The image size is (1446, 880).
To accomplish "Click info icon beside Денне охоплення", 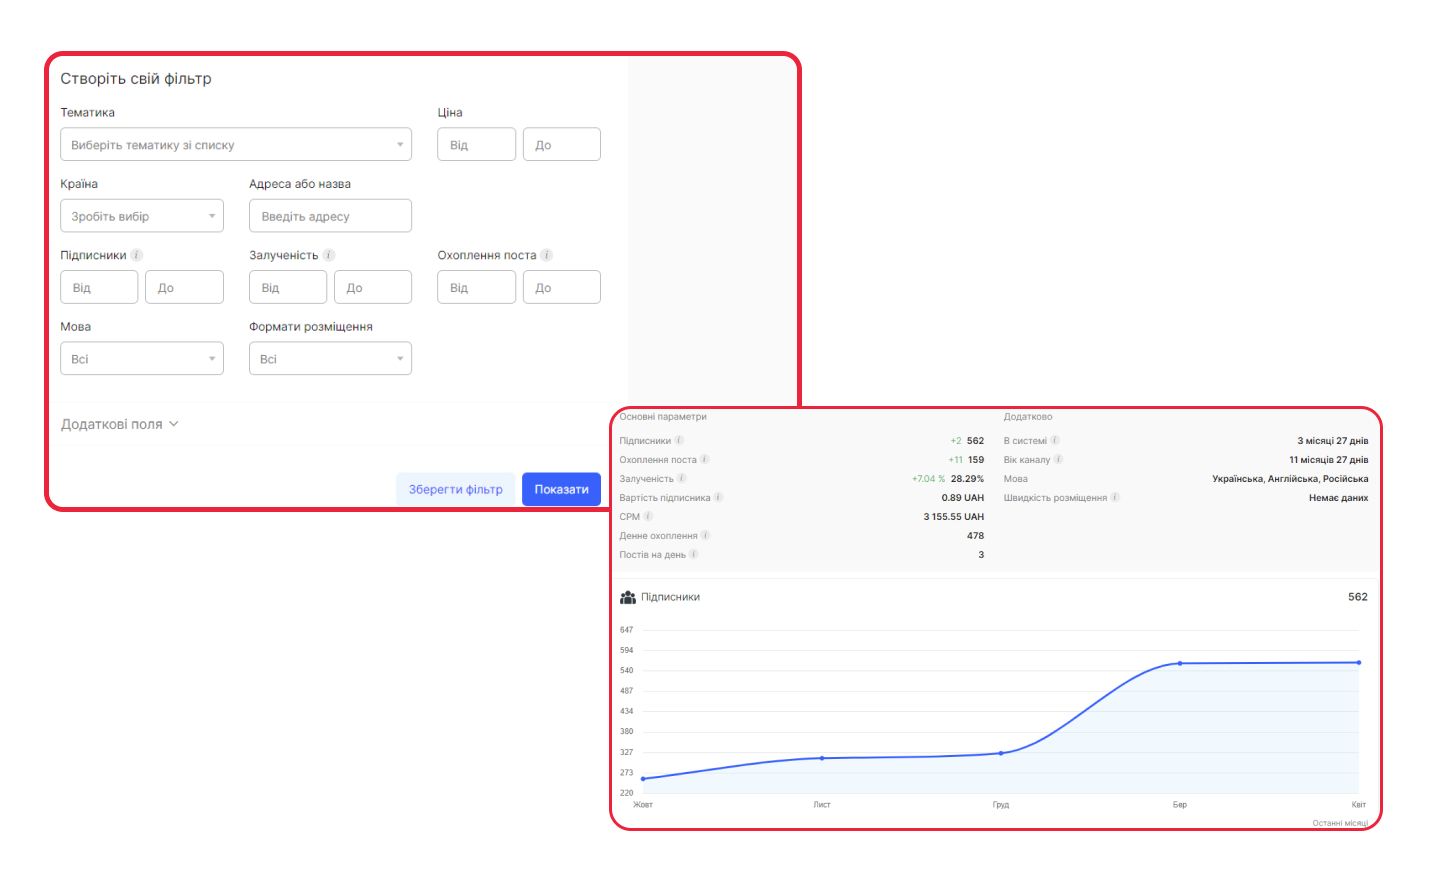I will pyautogui.click(x=705, y=535).
